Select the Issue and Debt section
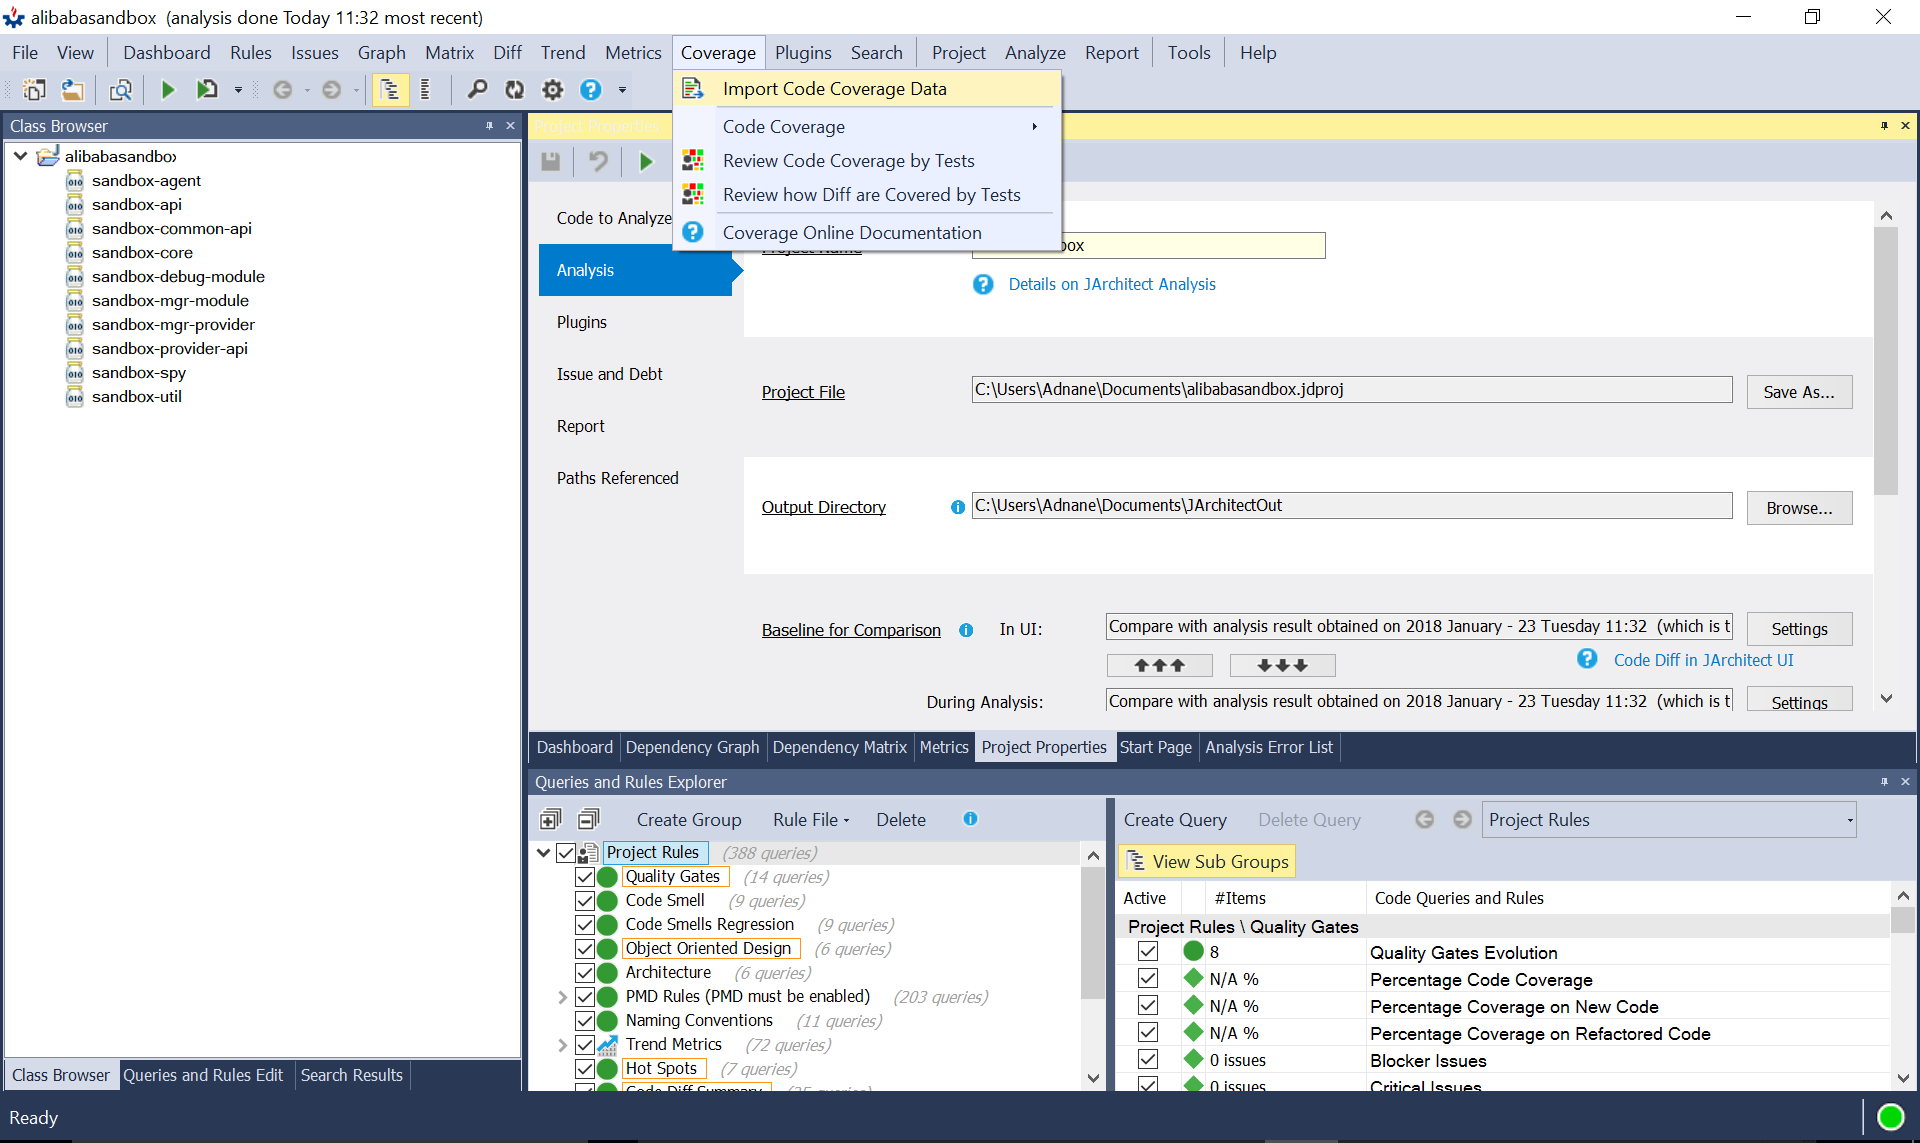Image resolution: width=1920 pixels, height=1143 pixels. [609, 374]
